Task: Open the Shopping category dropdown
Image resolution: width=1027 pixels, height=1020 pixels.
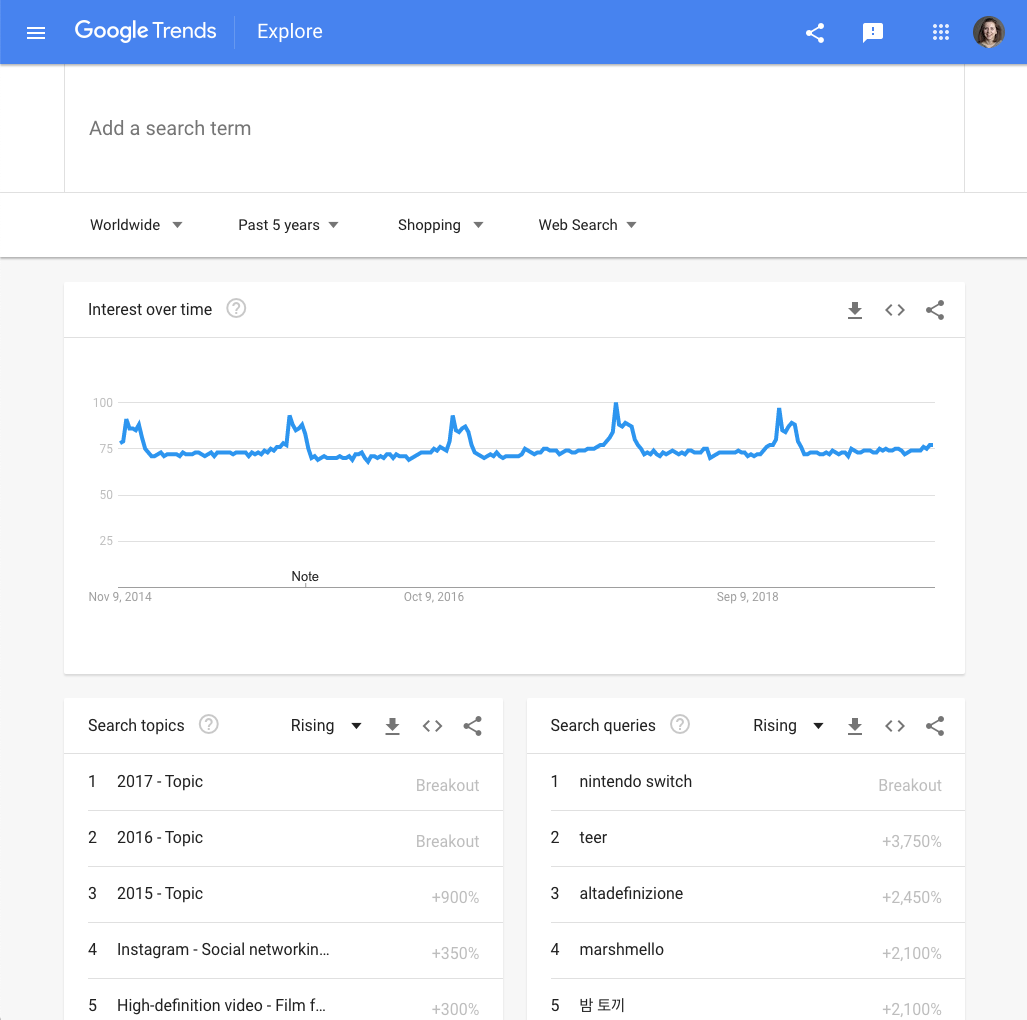Action: coord(440,225)
